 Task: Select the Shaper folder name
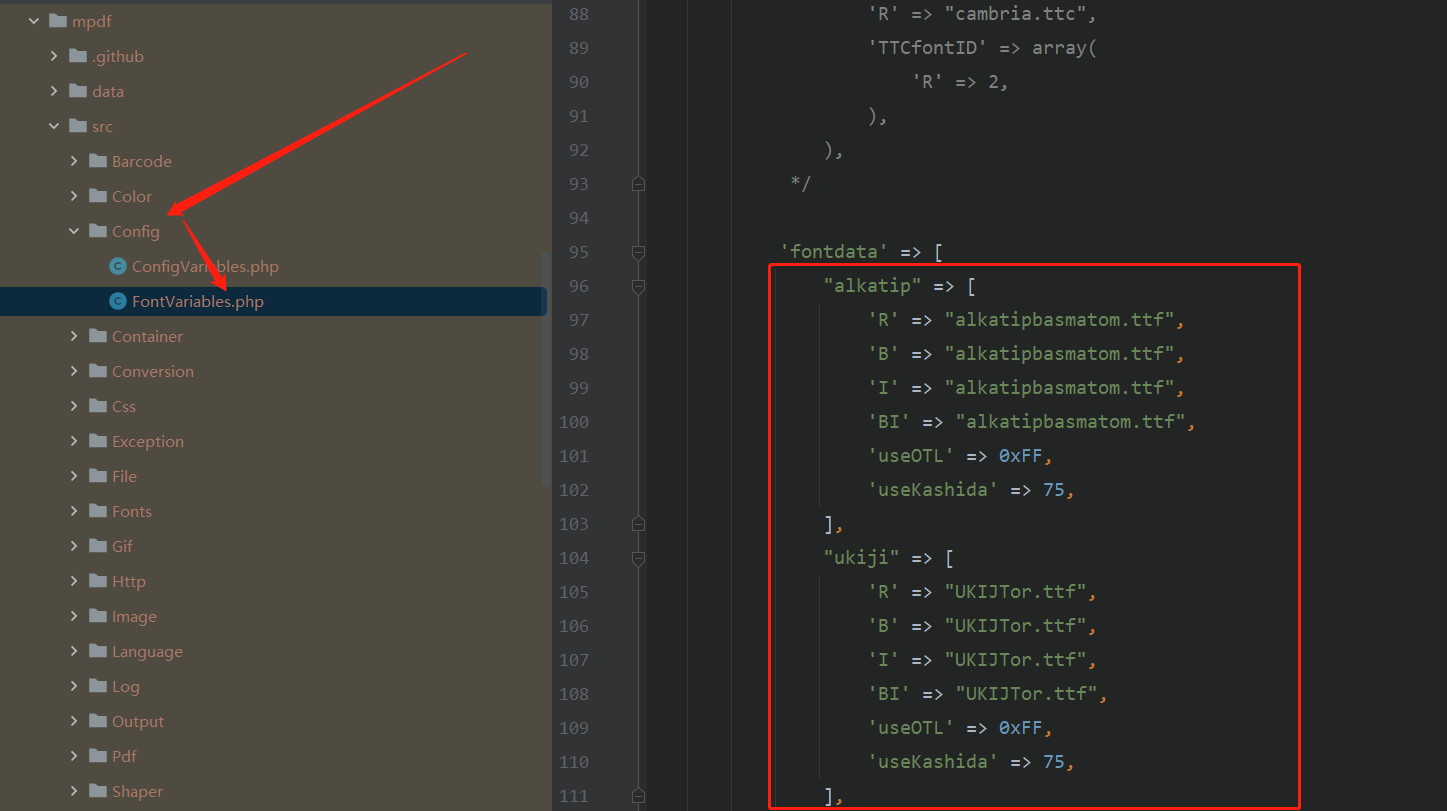coord(137,792)
